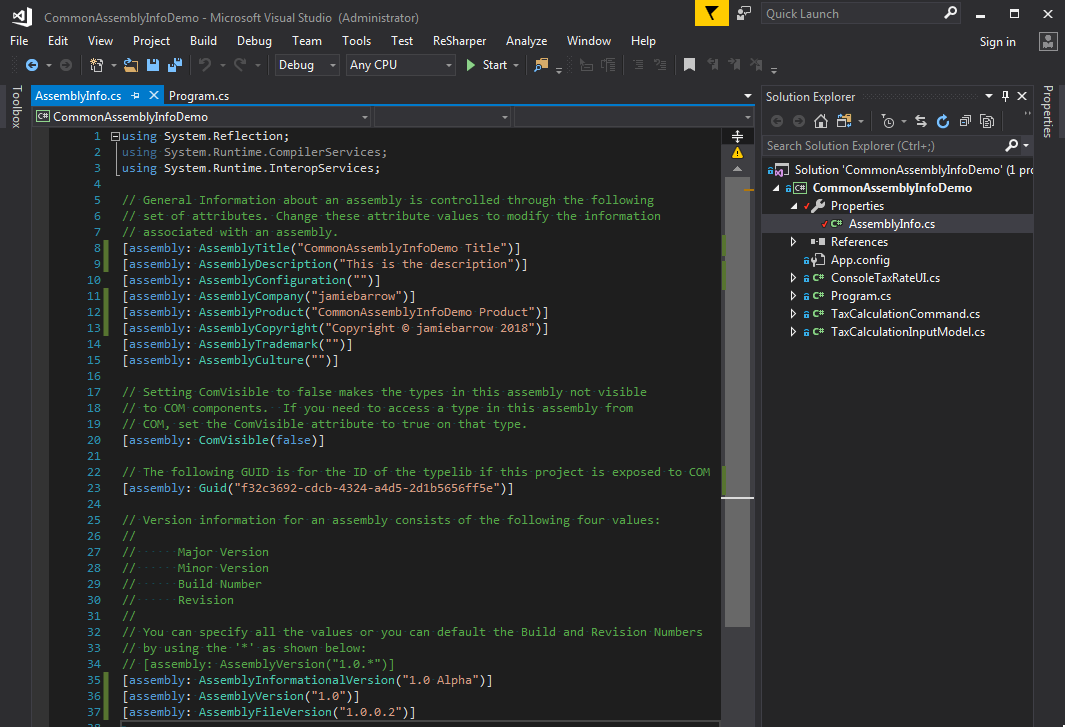Open the Tools menu
The image size is (1065, 727).
click(356, 41)
